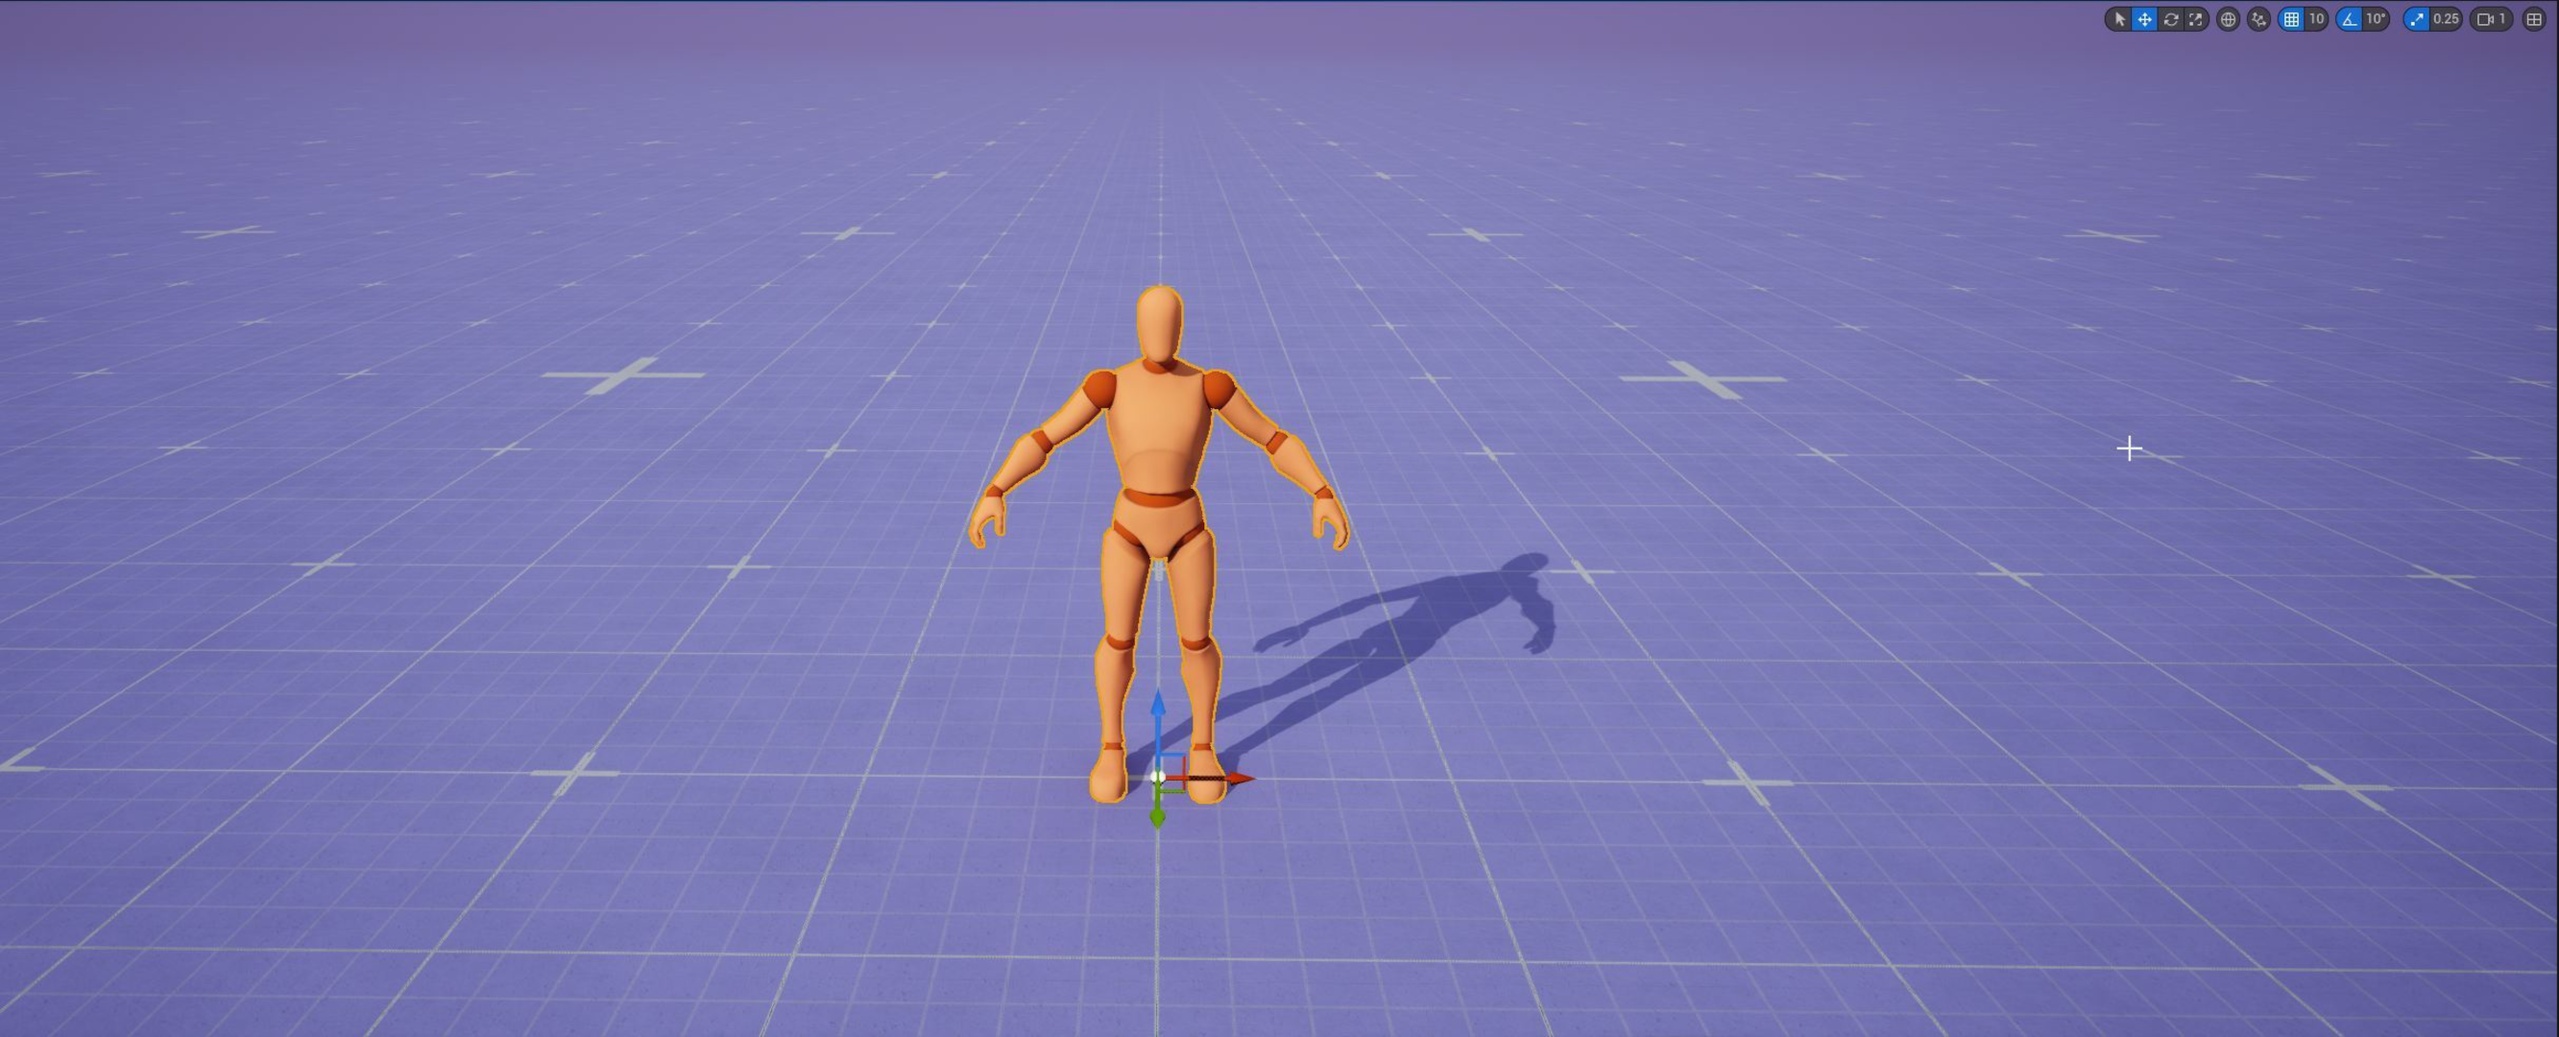The image size is (2559, 1037).
Task: Open the surface snapping options
Action: coord(2258,19)
